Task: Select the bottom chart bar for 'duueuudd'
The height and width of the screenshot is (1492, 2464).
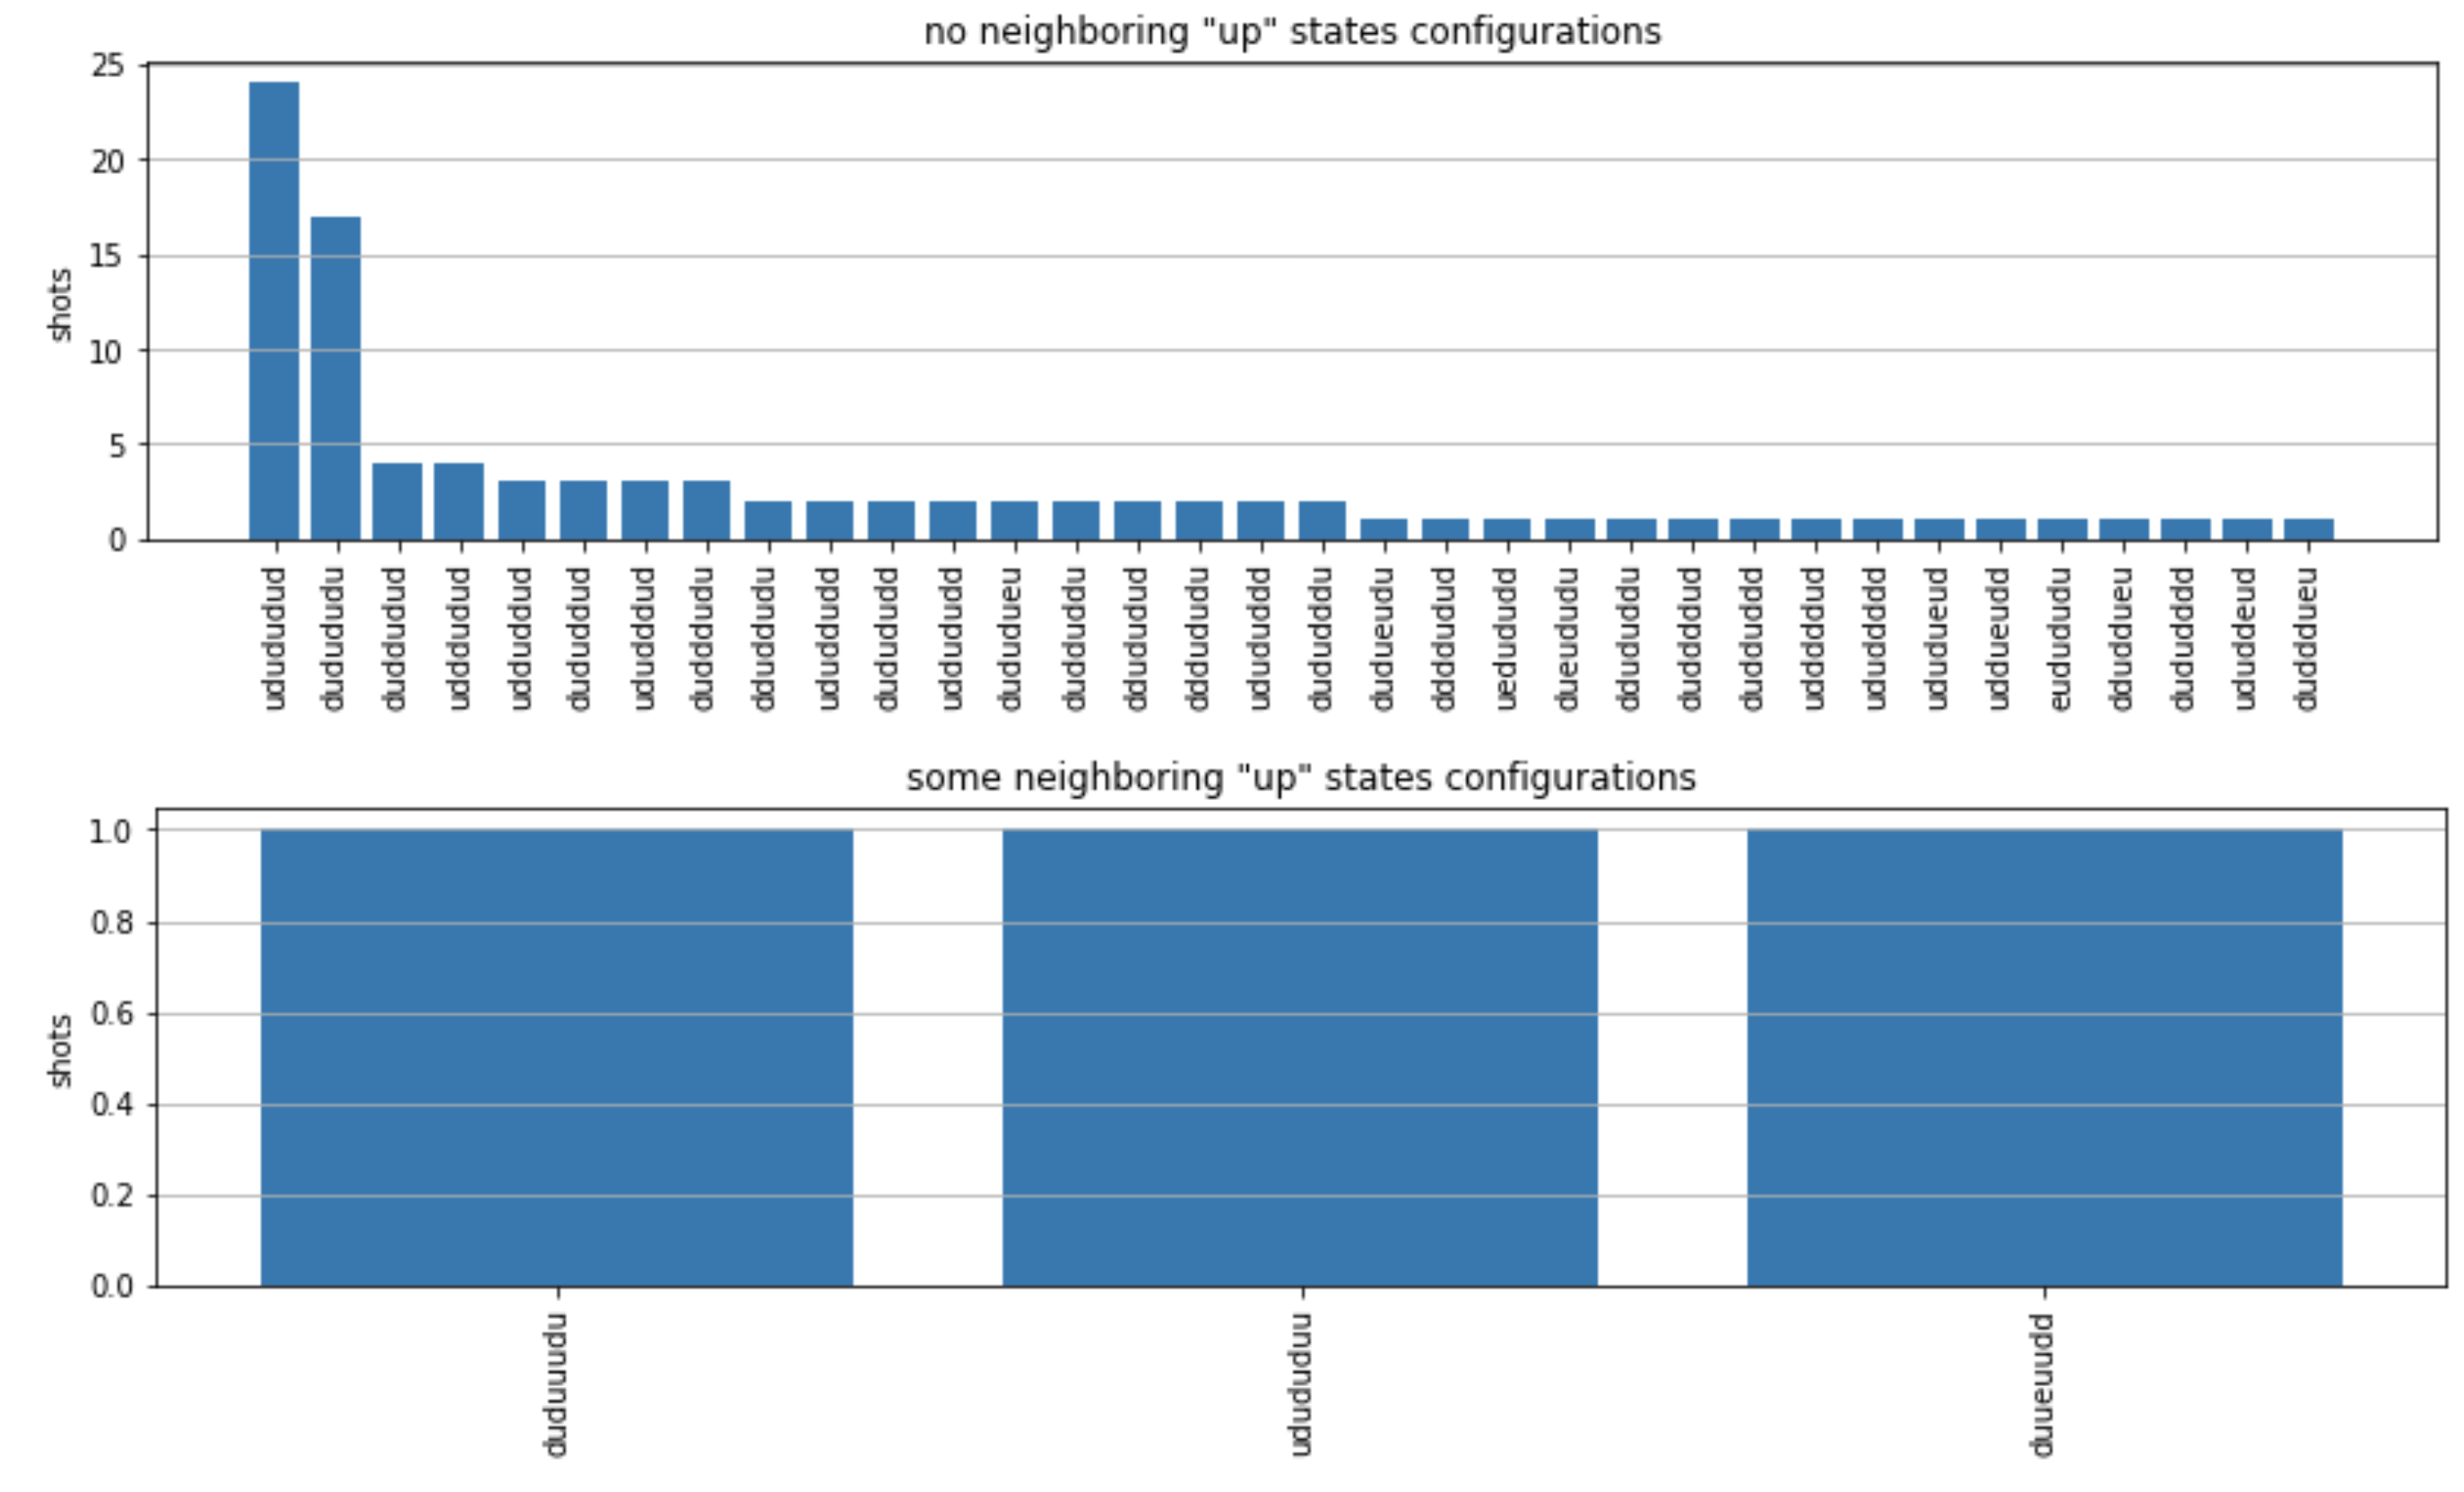Action: [2044, 1058]
